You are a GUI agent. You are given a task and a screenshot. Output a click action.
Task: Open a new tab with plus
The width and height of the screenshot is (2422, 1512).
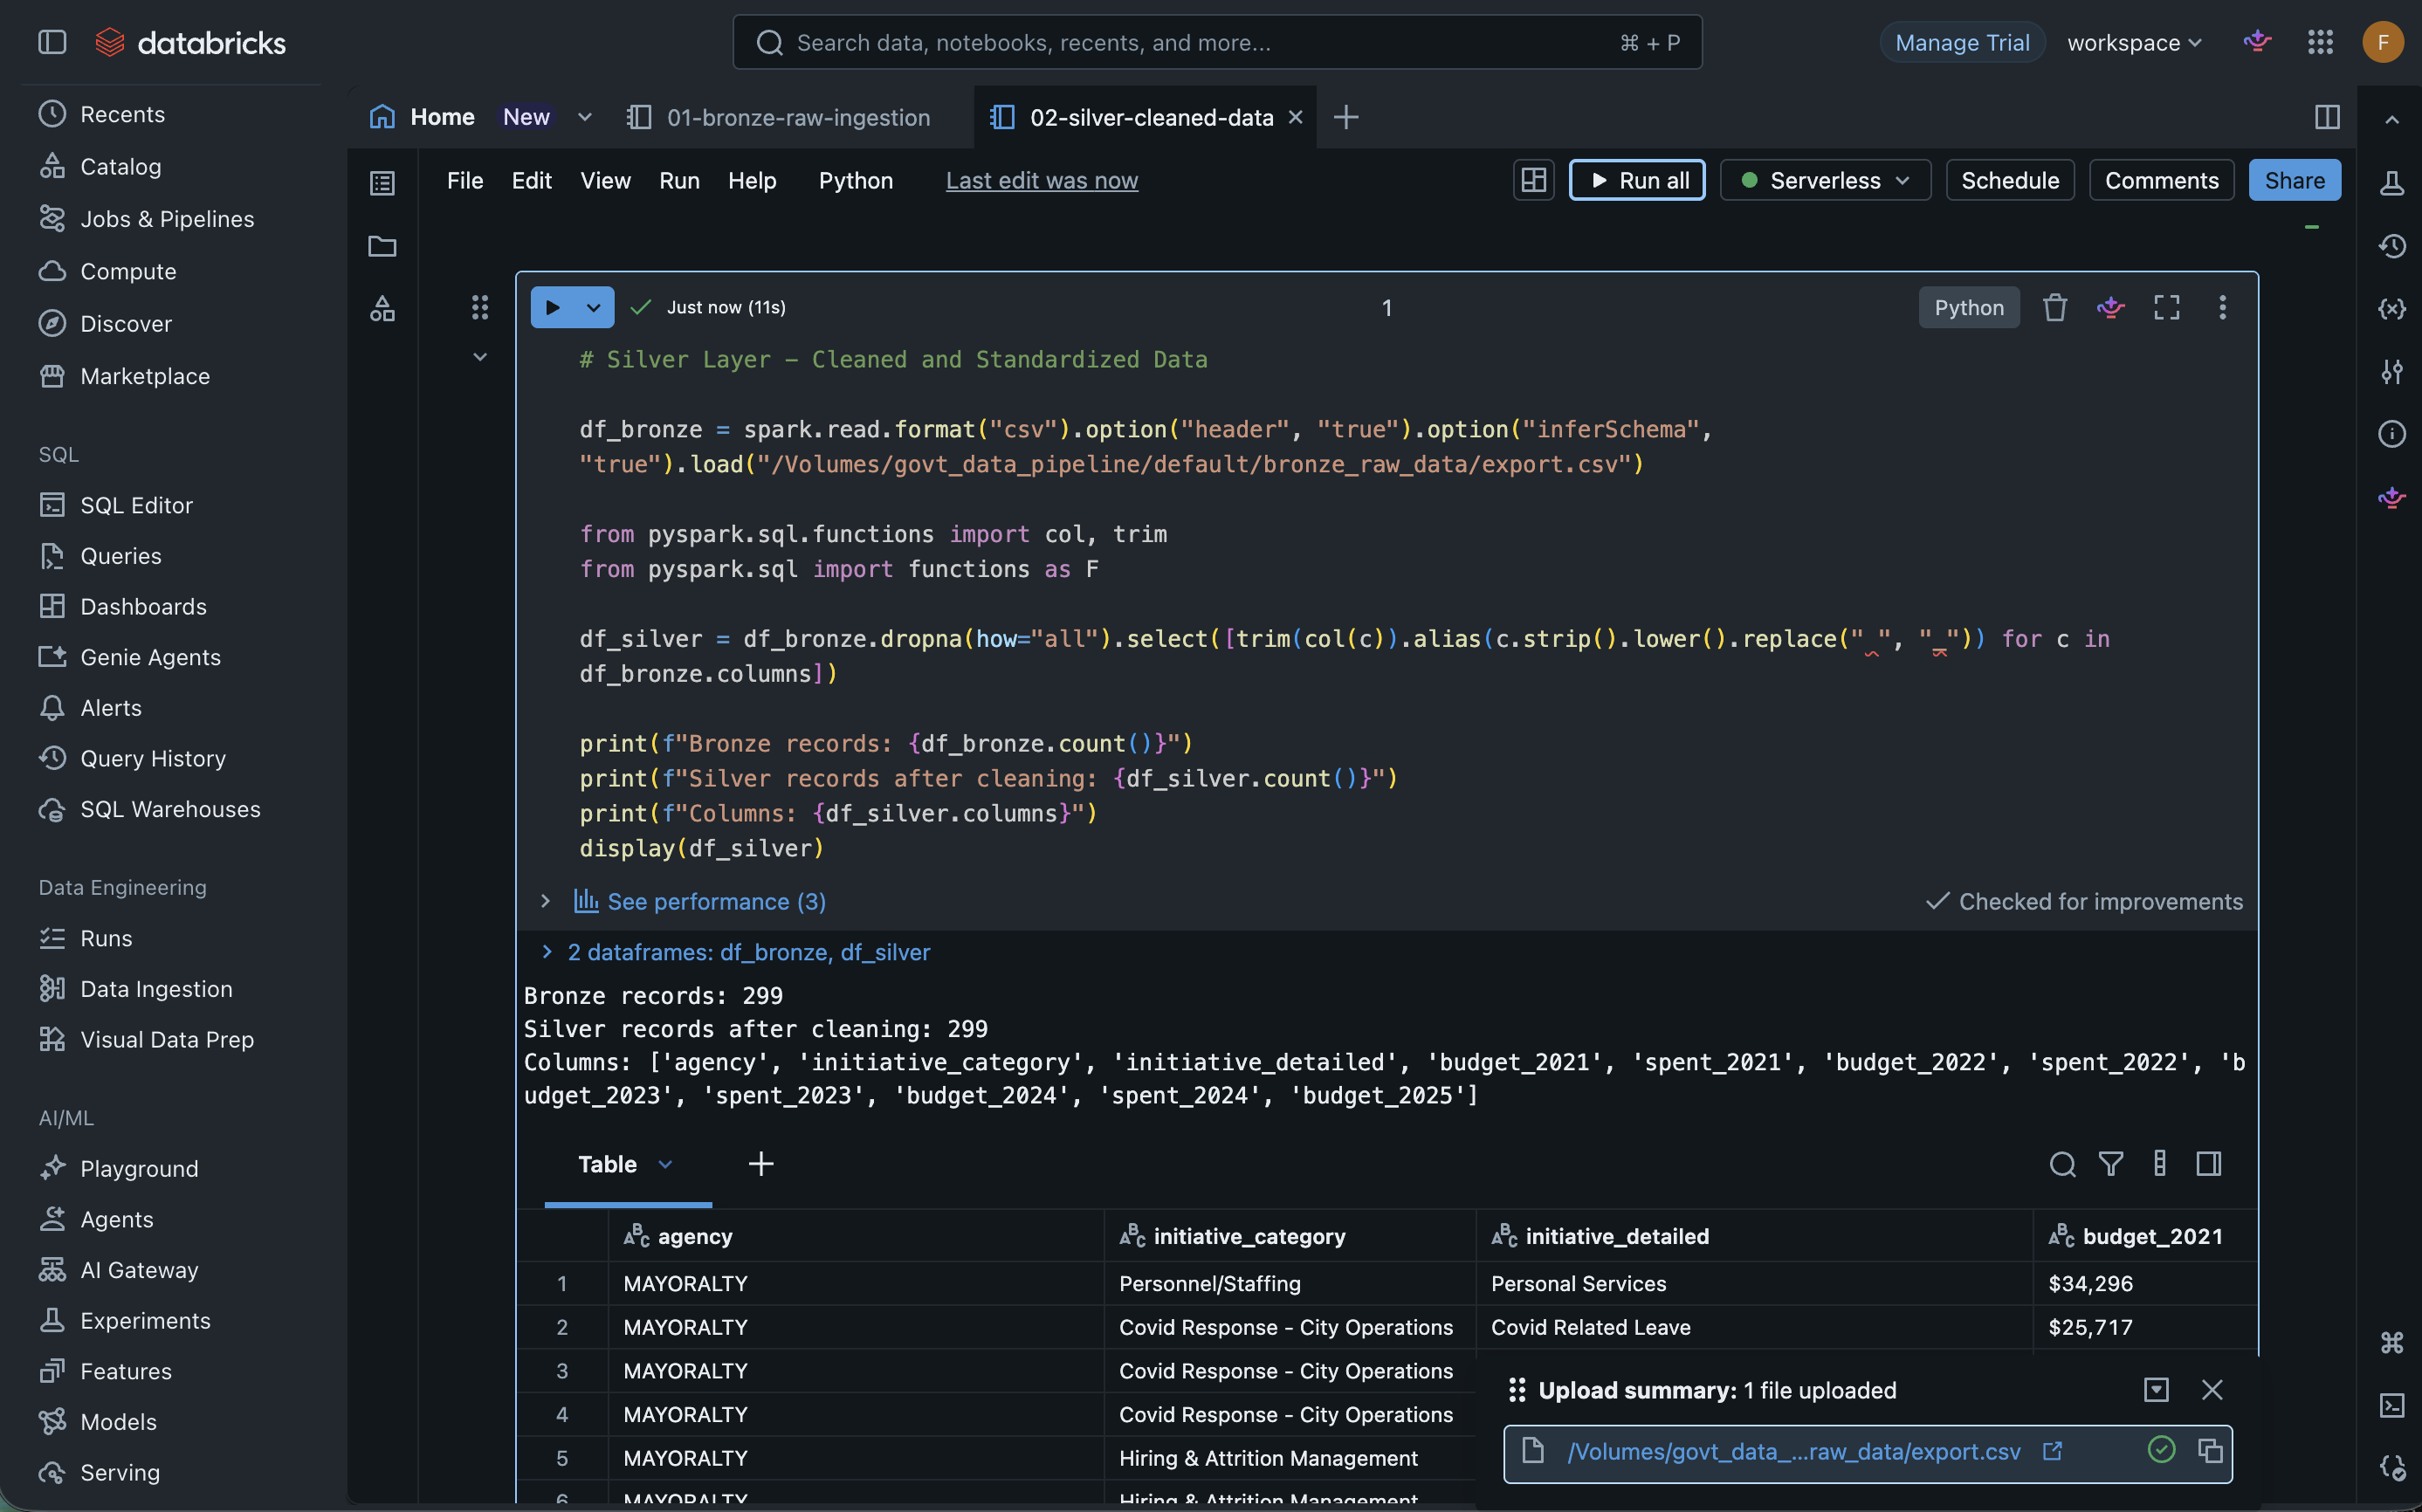click(1346, 117)
